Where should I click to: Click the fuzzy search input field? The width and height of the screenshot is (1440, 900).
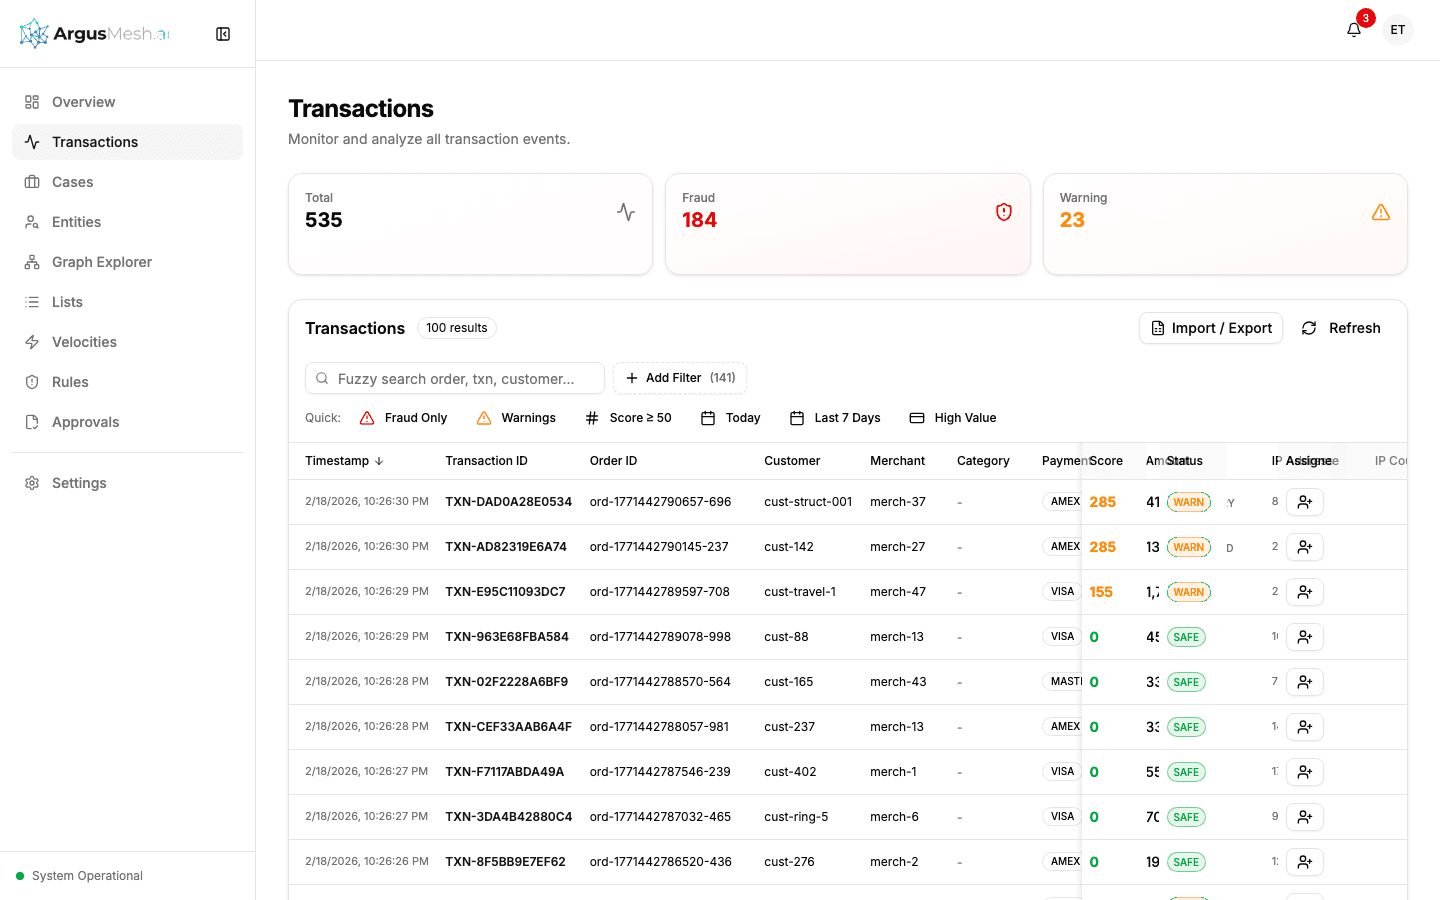(x=454, y=378)
